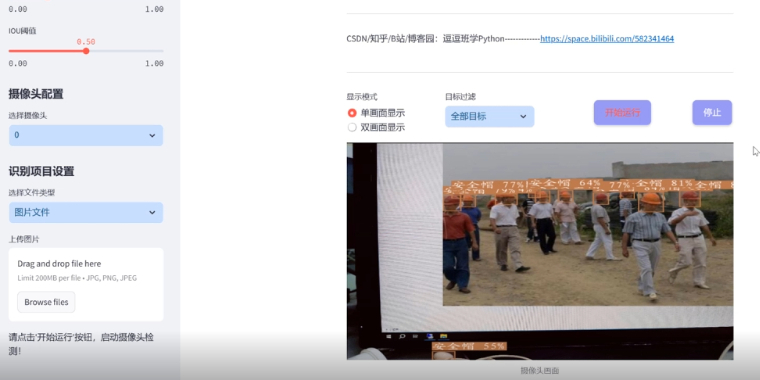Click the IOU threshold slider handle at 0.50

click(x=86, y=51)
